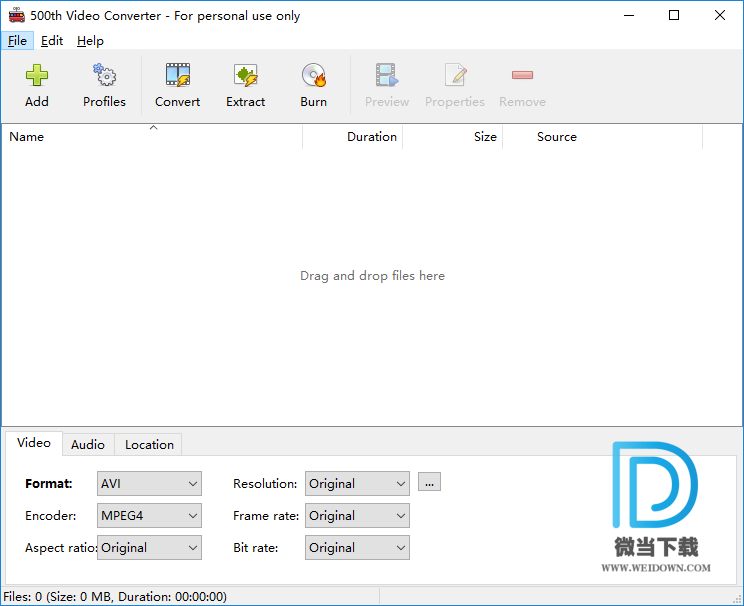The image size is (744, 606).
Task: Sort list by Source column header
Action: coord(603,137)
